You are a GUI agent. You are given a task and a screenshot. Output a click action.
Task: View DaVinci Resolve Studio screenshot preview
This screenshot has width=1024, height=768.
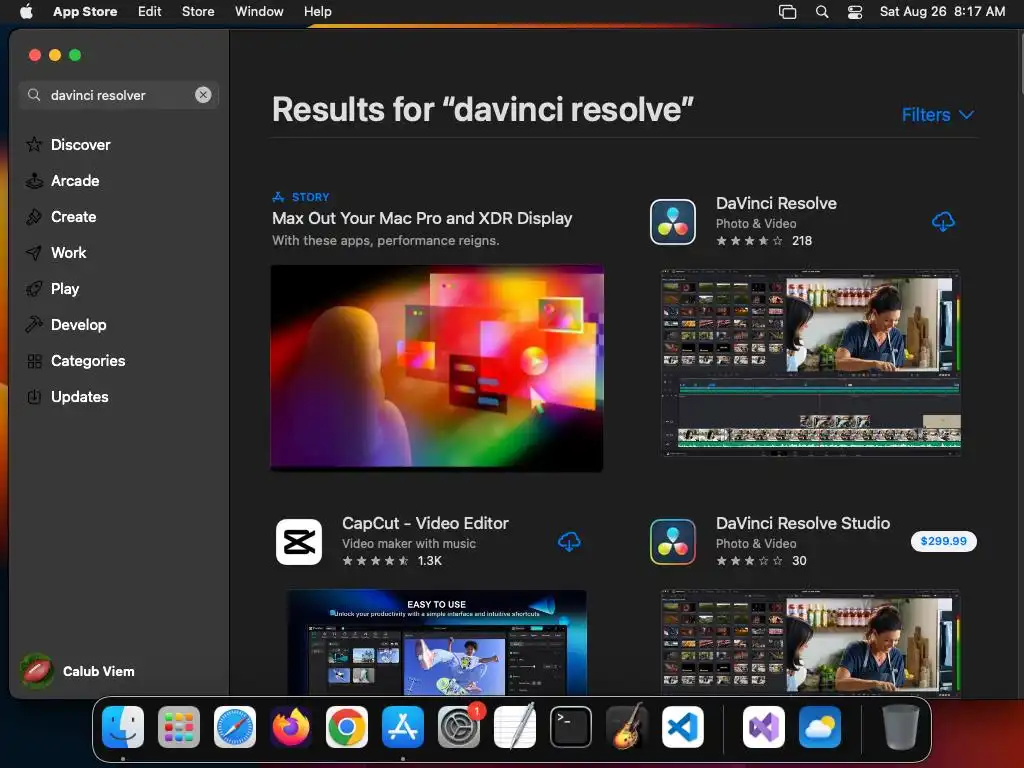tap(810, 642)
